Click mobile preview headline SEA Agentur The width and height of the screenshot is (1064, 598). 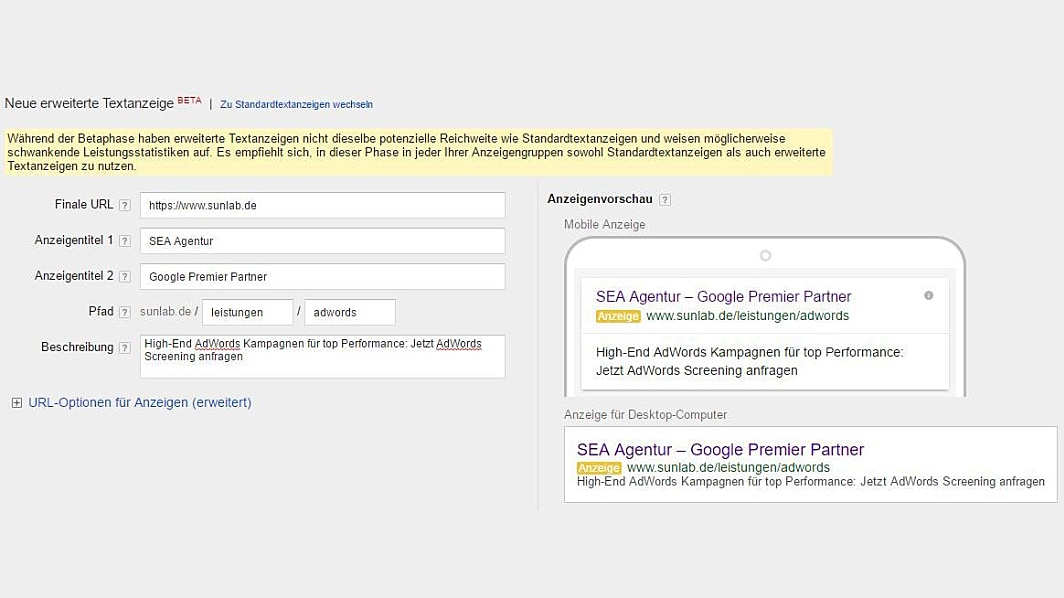coord(723,297)
